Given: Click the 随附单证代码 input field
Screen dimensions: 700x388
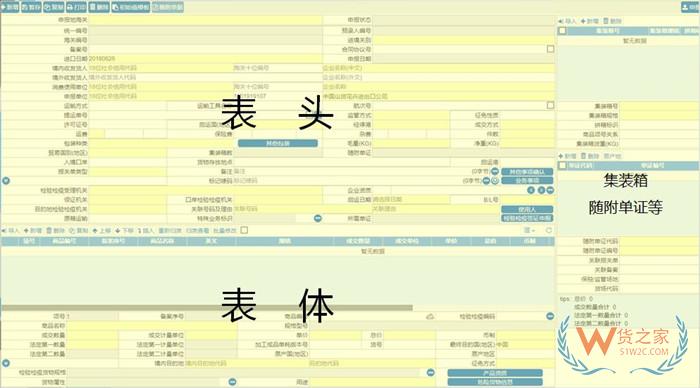Looking at the screenshot, I should [659, 241].
